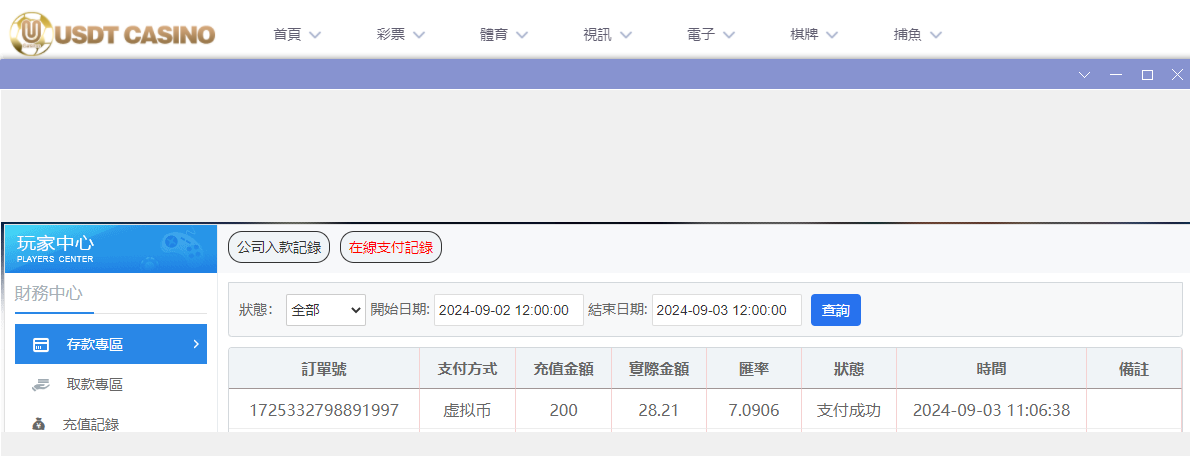
Task: Click the 查詢 search button
Action: pos(835,310)
